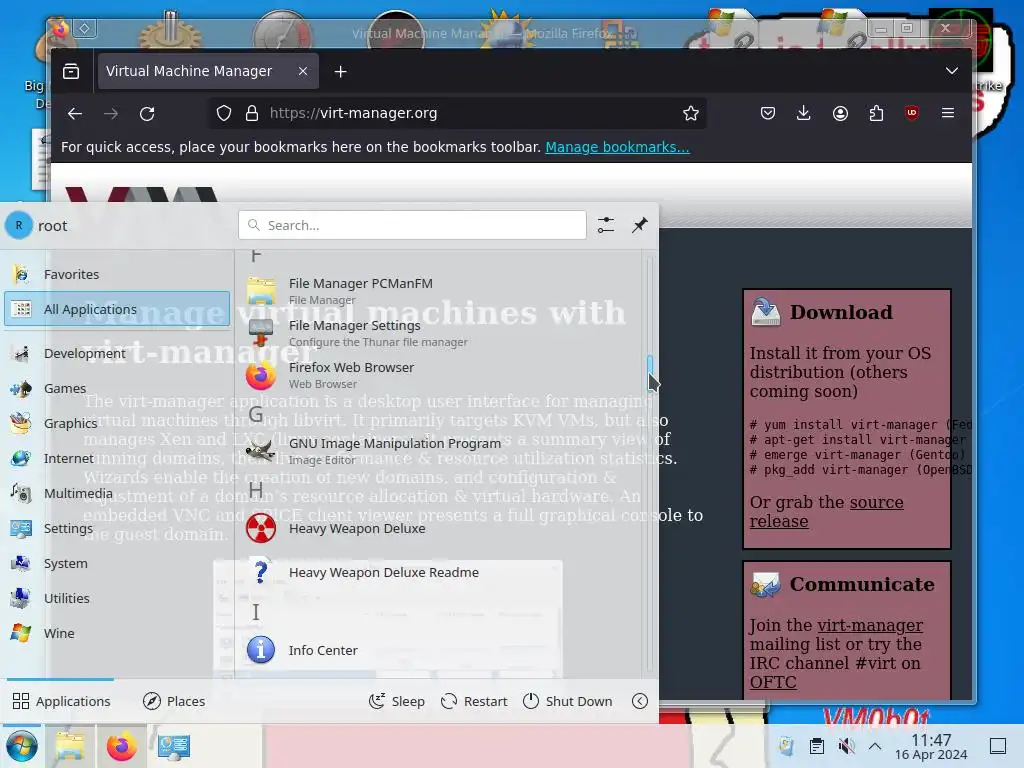Click the Sleep button

396,701
